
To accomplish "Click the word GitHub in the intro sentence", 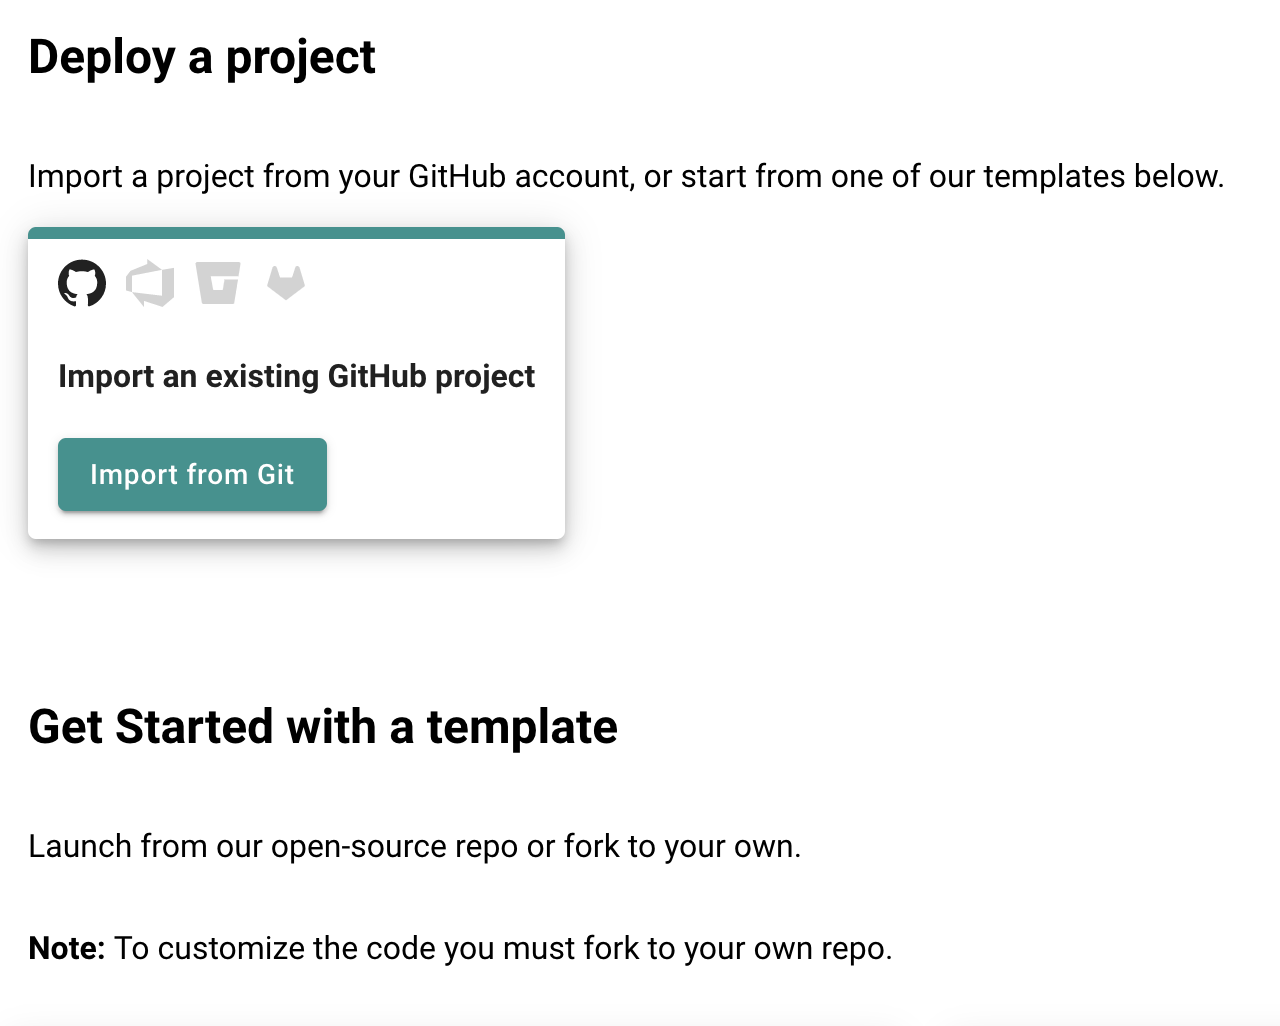I will pyautogui.click(x=457, y=176).
